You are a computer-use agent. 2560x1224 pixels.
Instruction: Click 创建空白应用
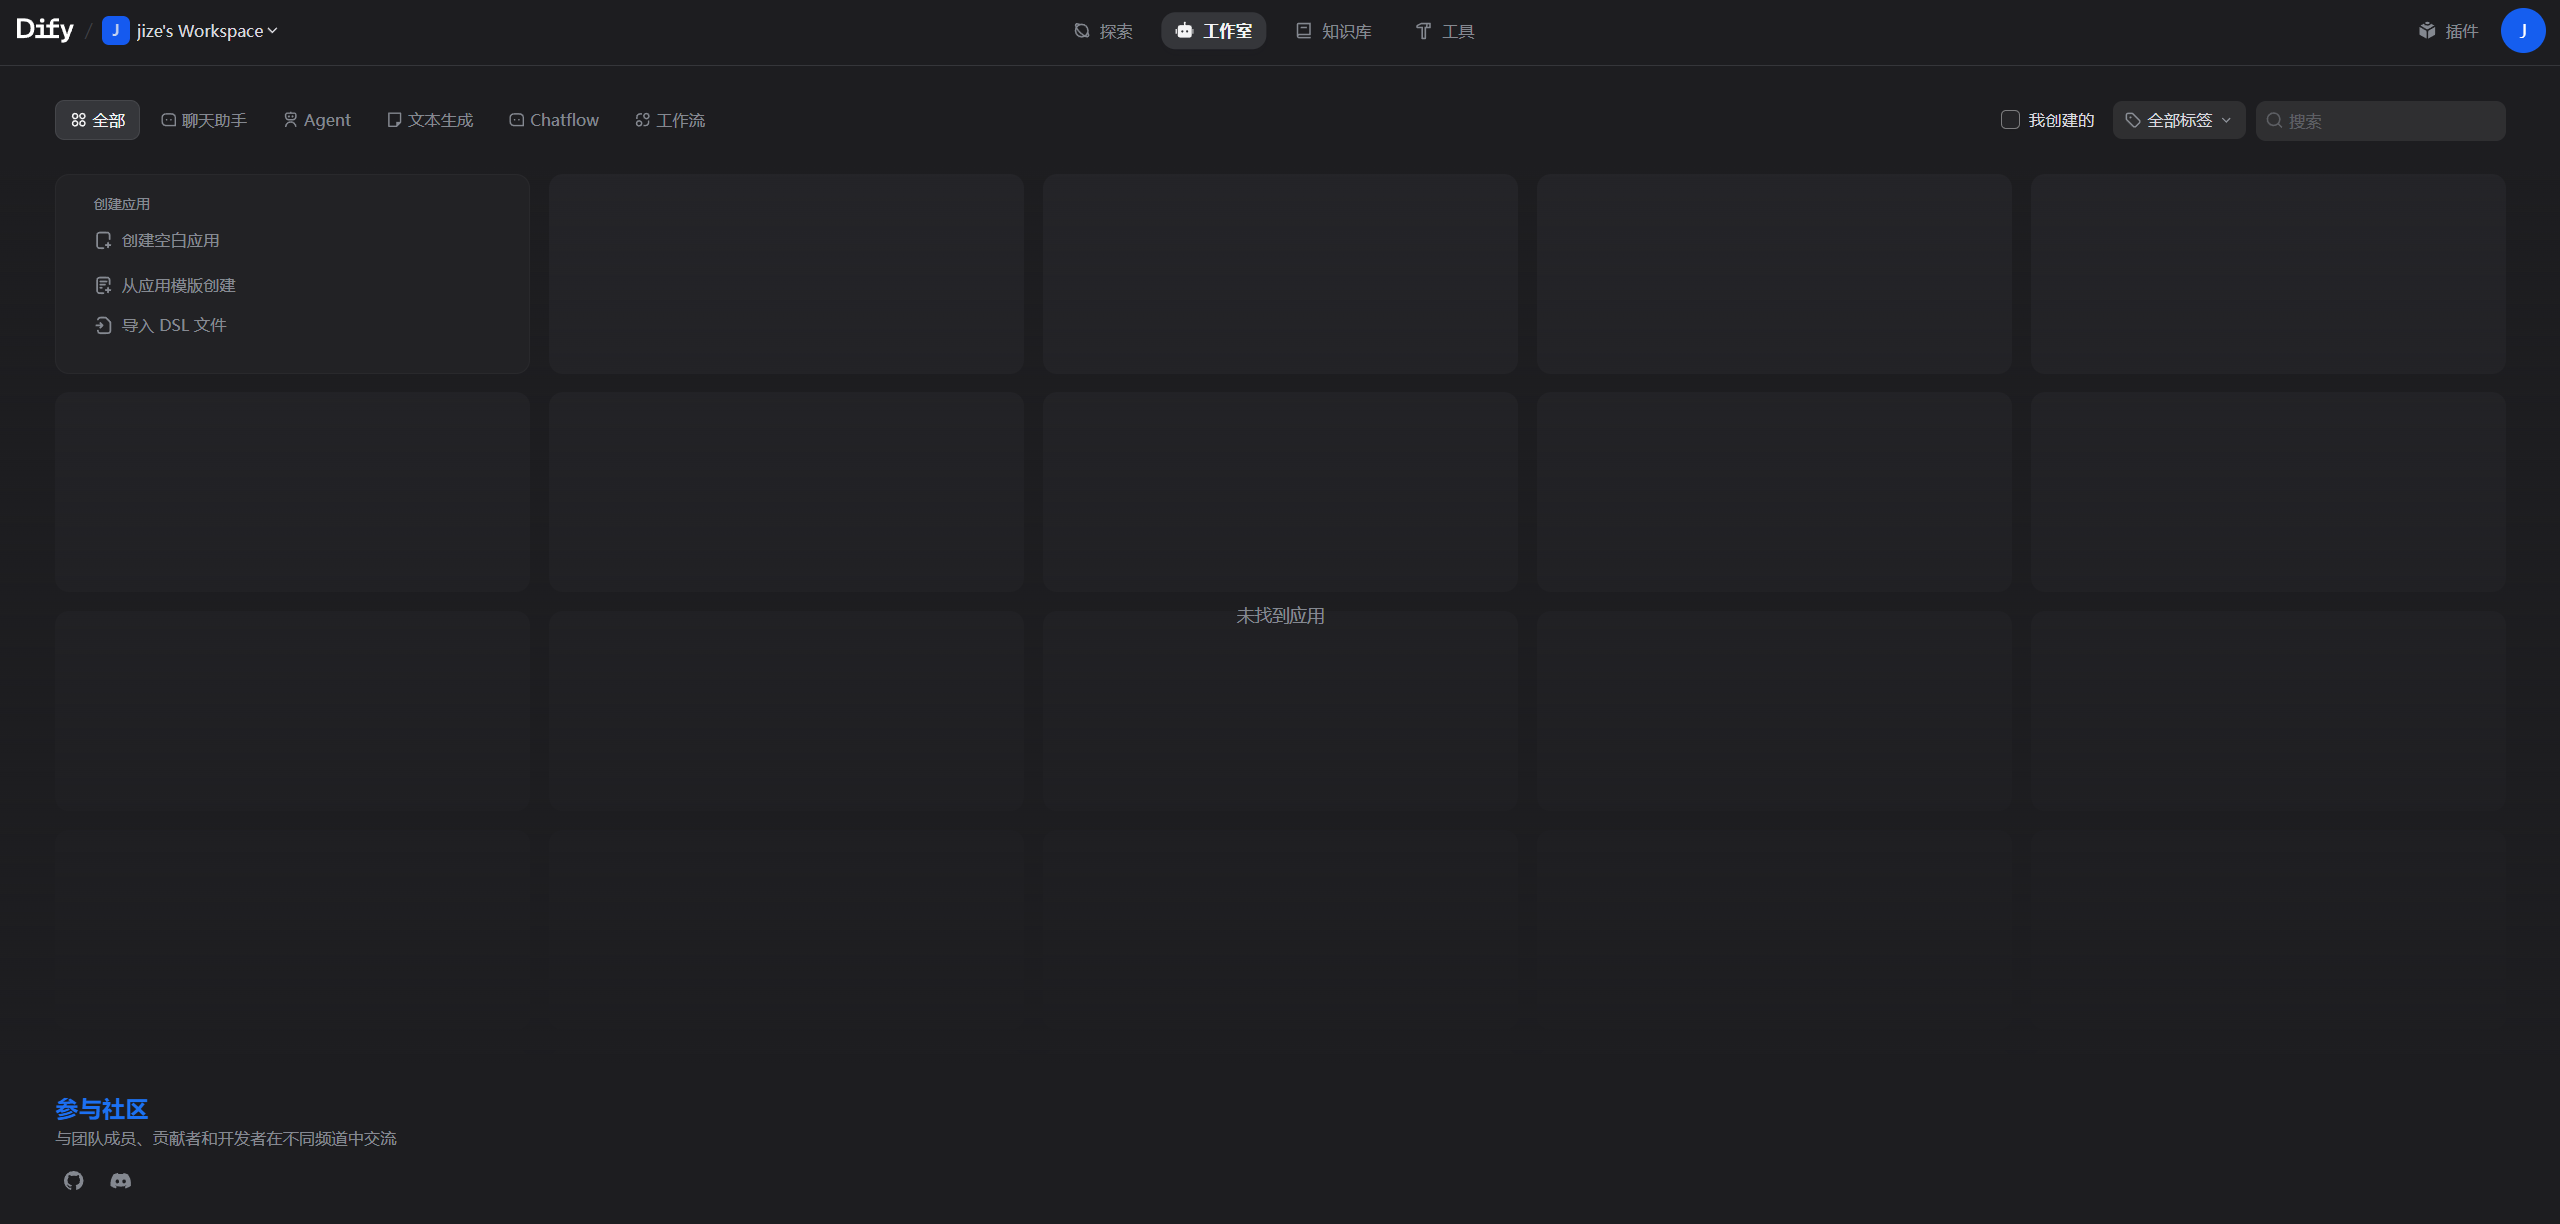[157, 240]
